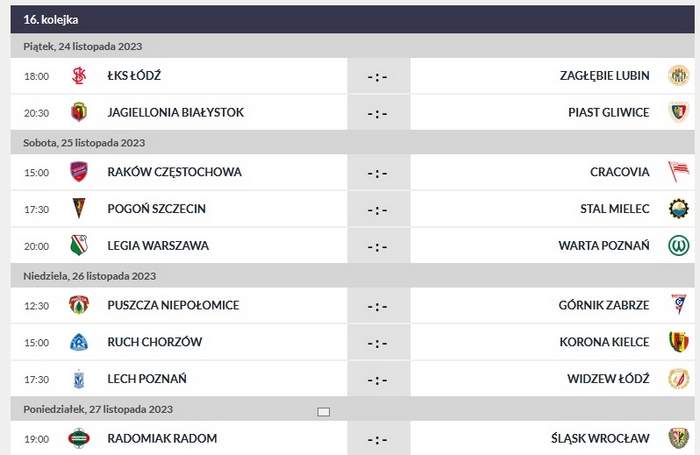Click the Jagiellonia Białystok club crest

click(x=79, y=112)
